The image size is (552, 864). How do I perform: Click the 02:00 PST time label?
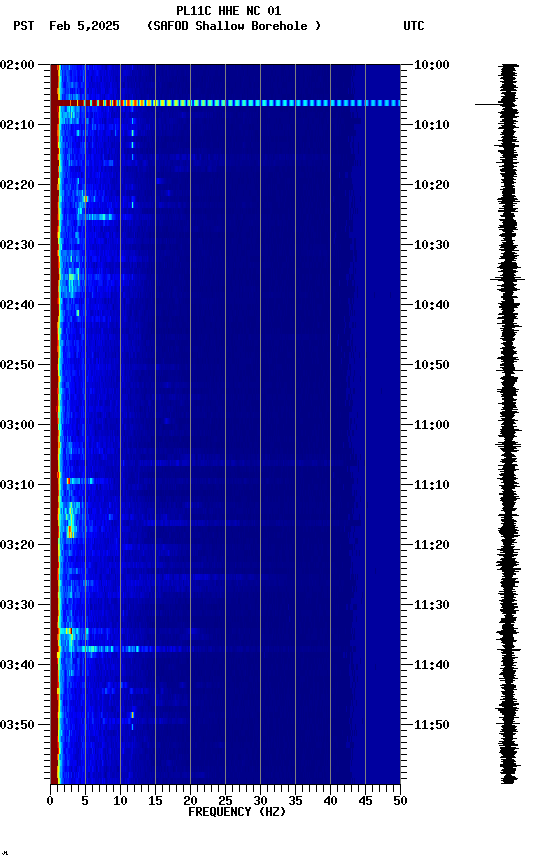coord(17,65)
